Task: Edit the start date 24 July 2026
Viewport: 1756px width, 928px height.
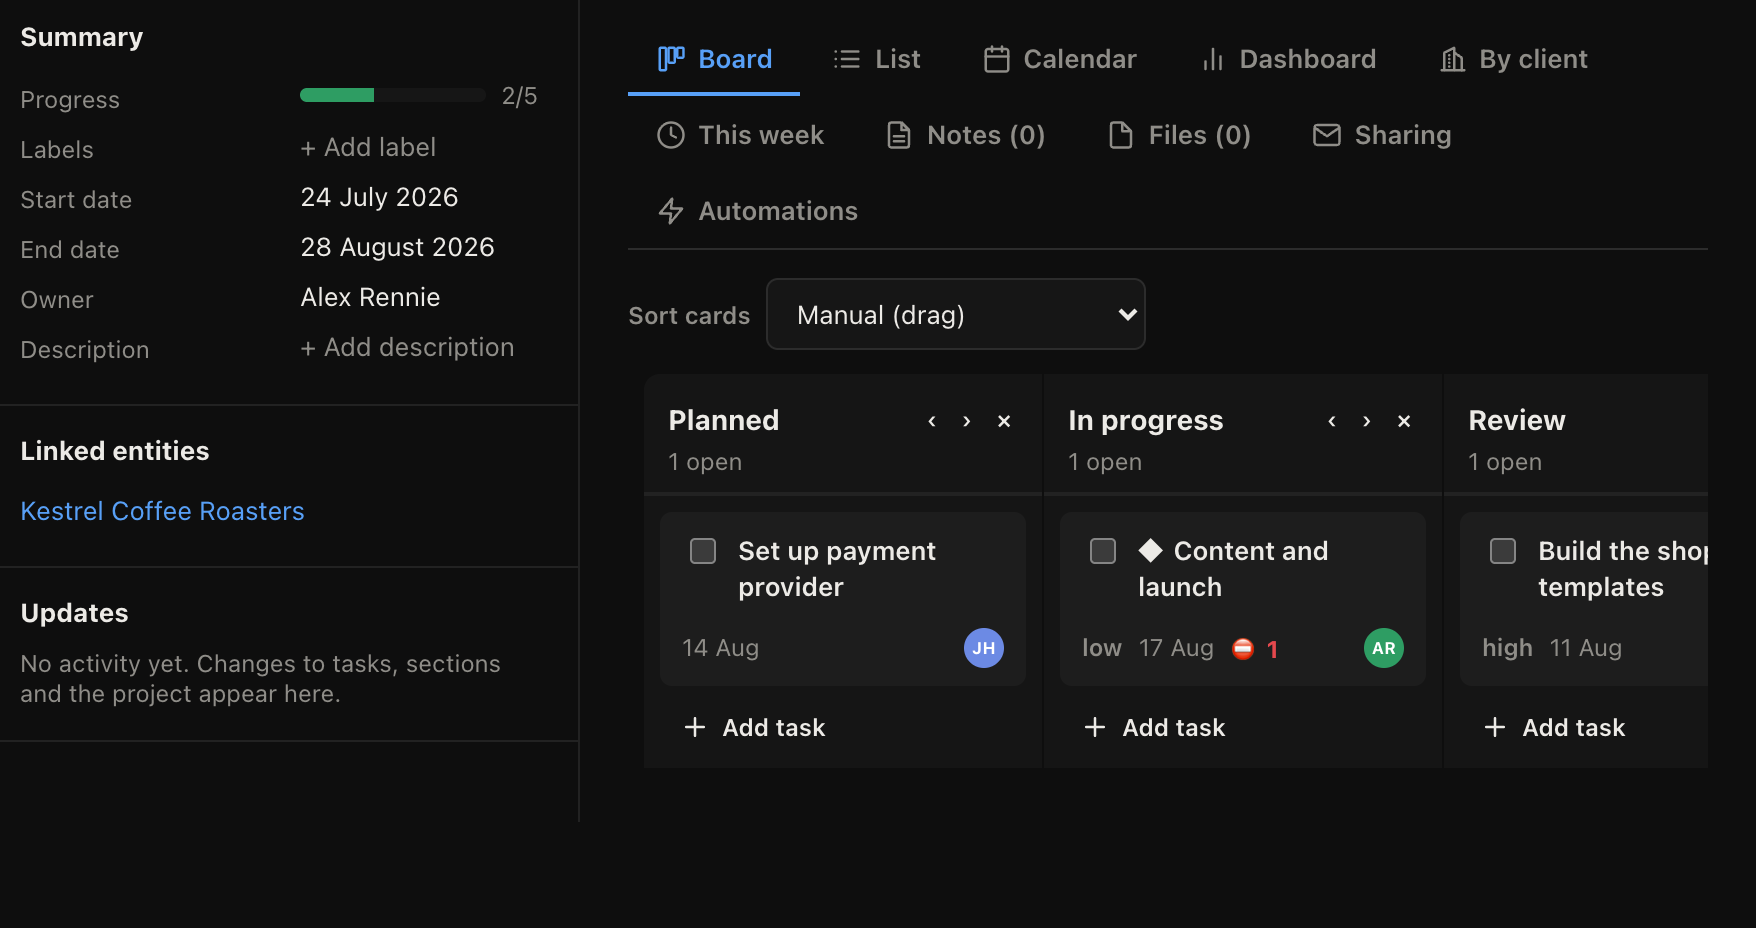Action: [x=379, y=197]
